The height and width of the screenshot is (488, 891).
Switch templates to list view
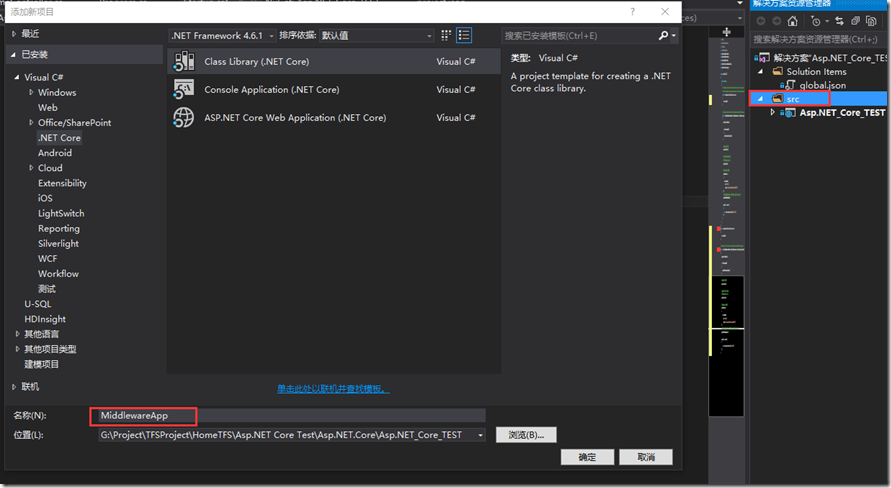tap(464, 35)
